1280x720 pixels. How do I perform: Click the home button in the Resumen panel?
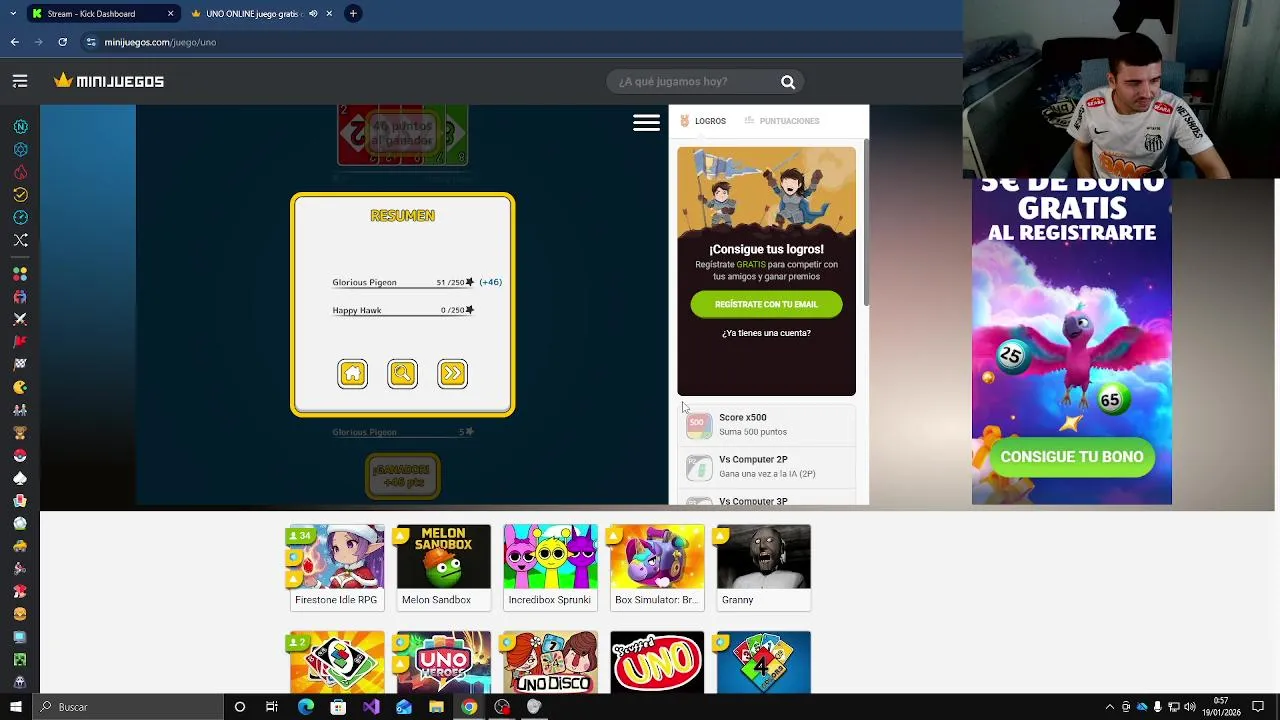click(x=352, y=373)
